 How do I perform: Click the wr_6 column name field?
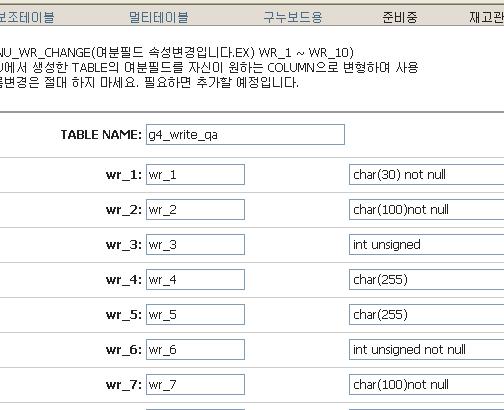[195, 349]
